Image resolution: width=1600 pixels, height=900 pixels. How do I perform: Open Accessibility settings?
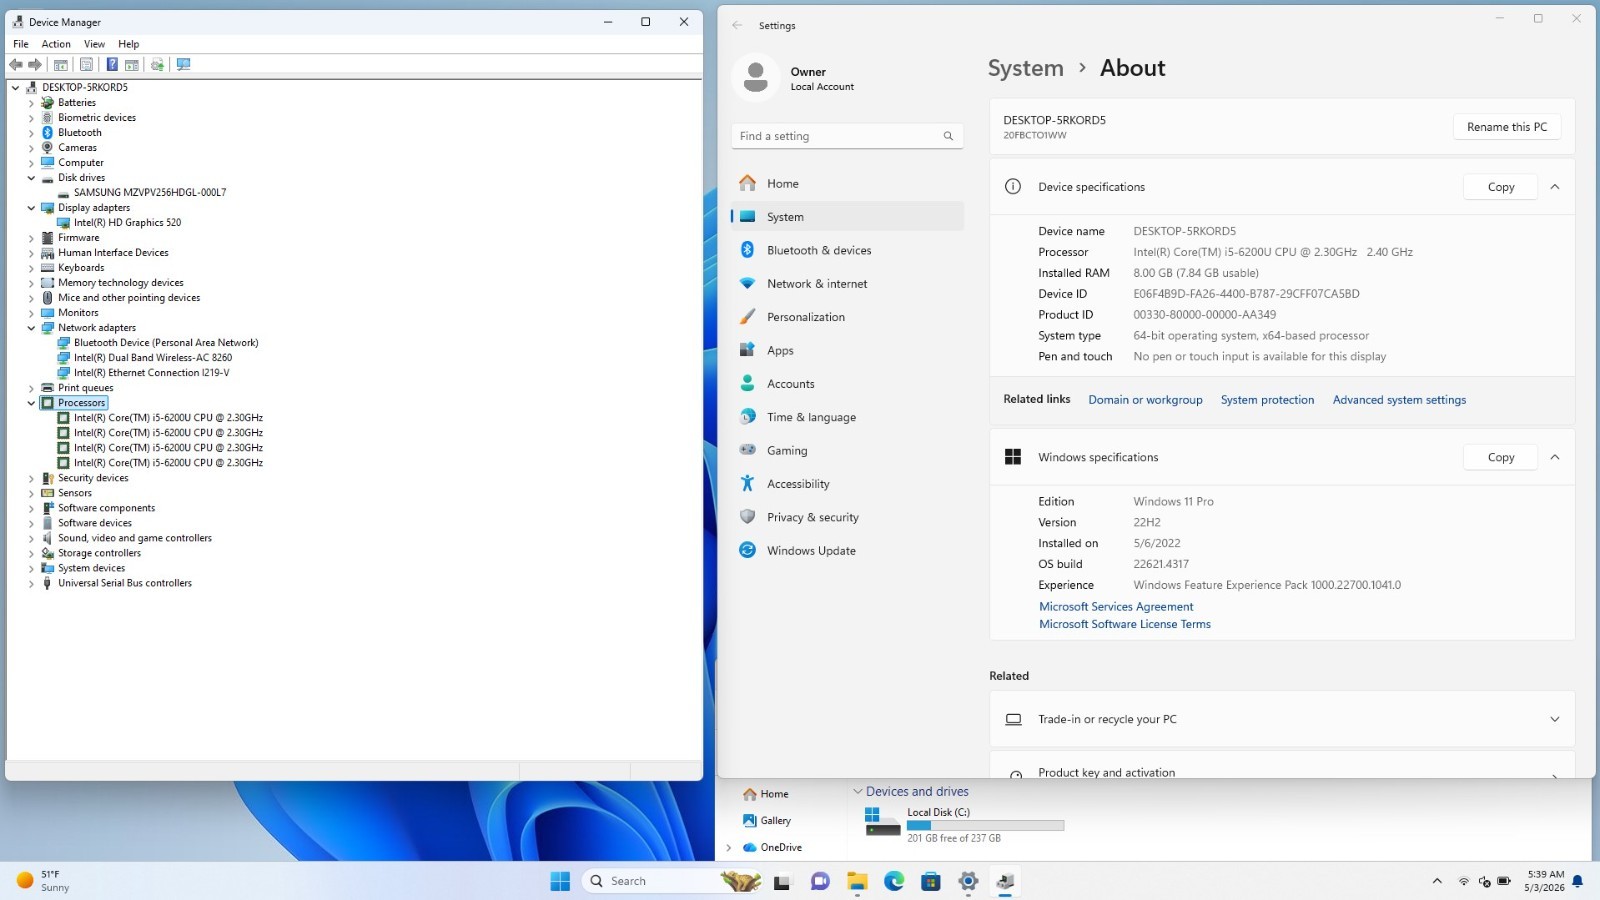click(847, 484)
